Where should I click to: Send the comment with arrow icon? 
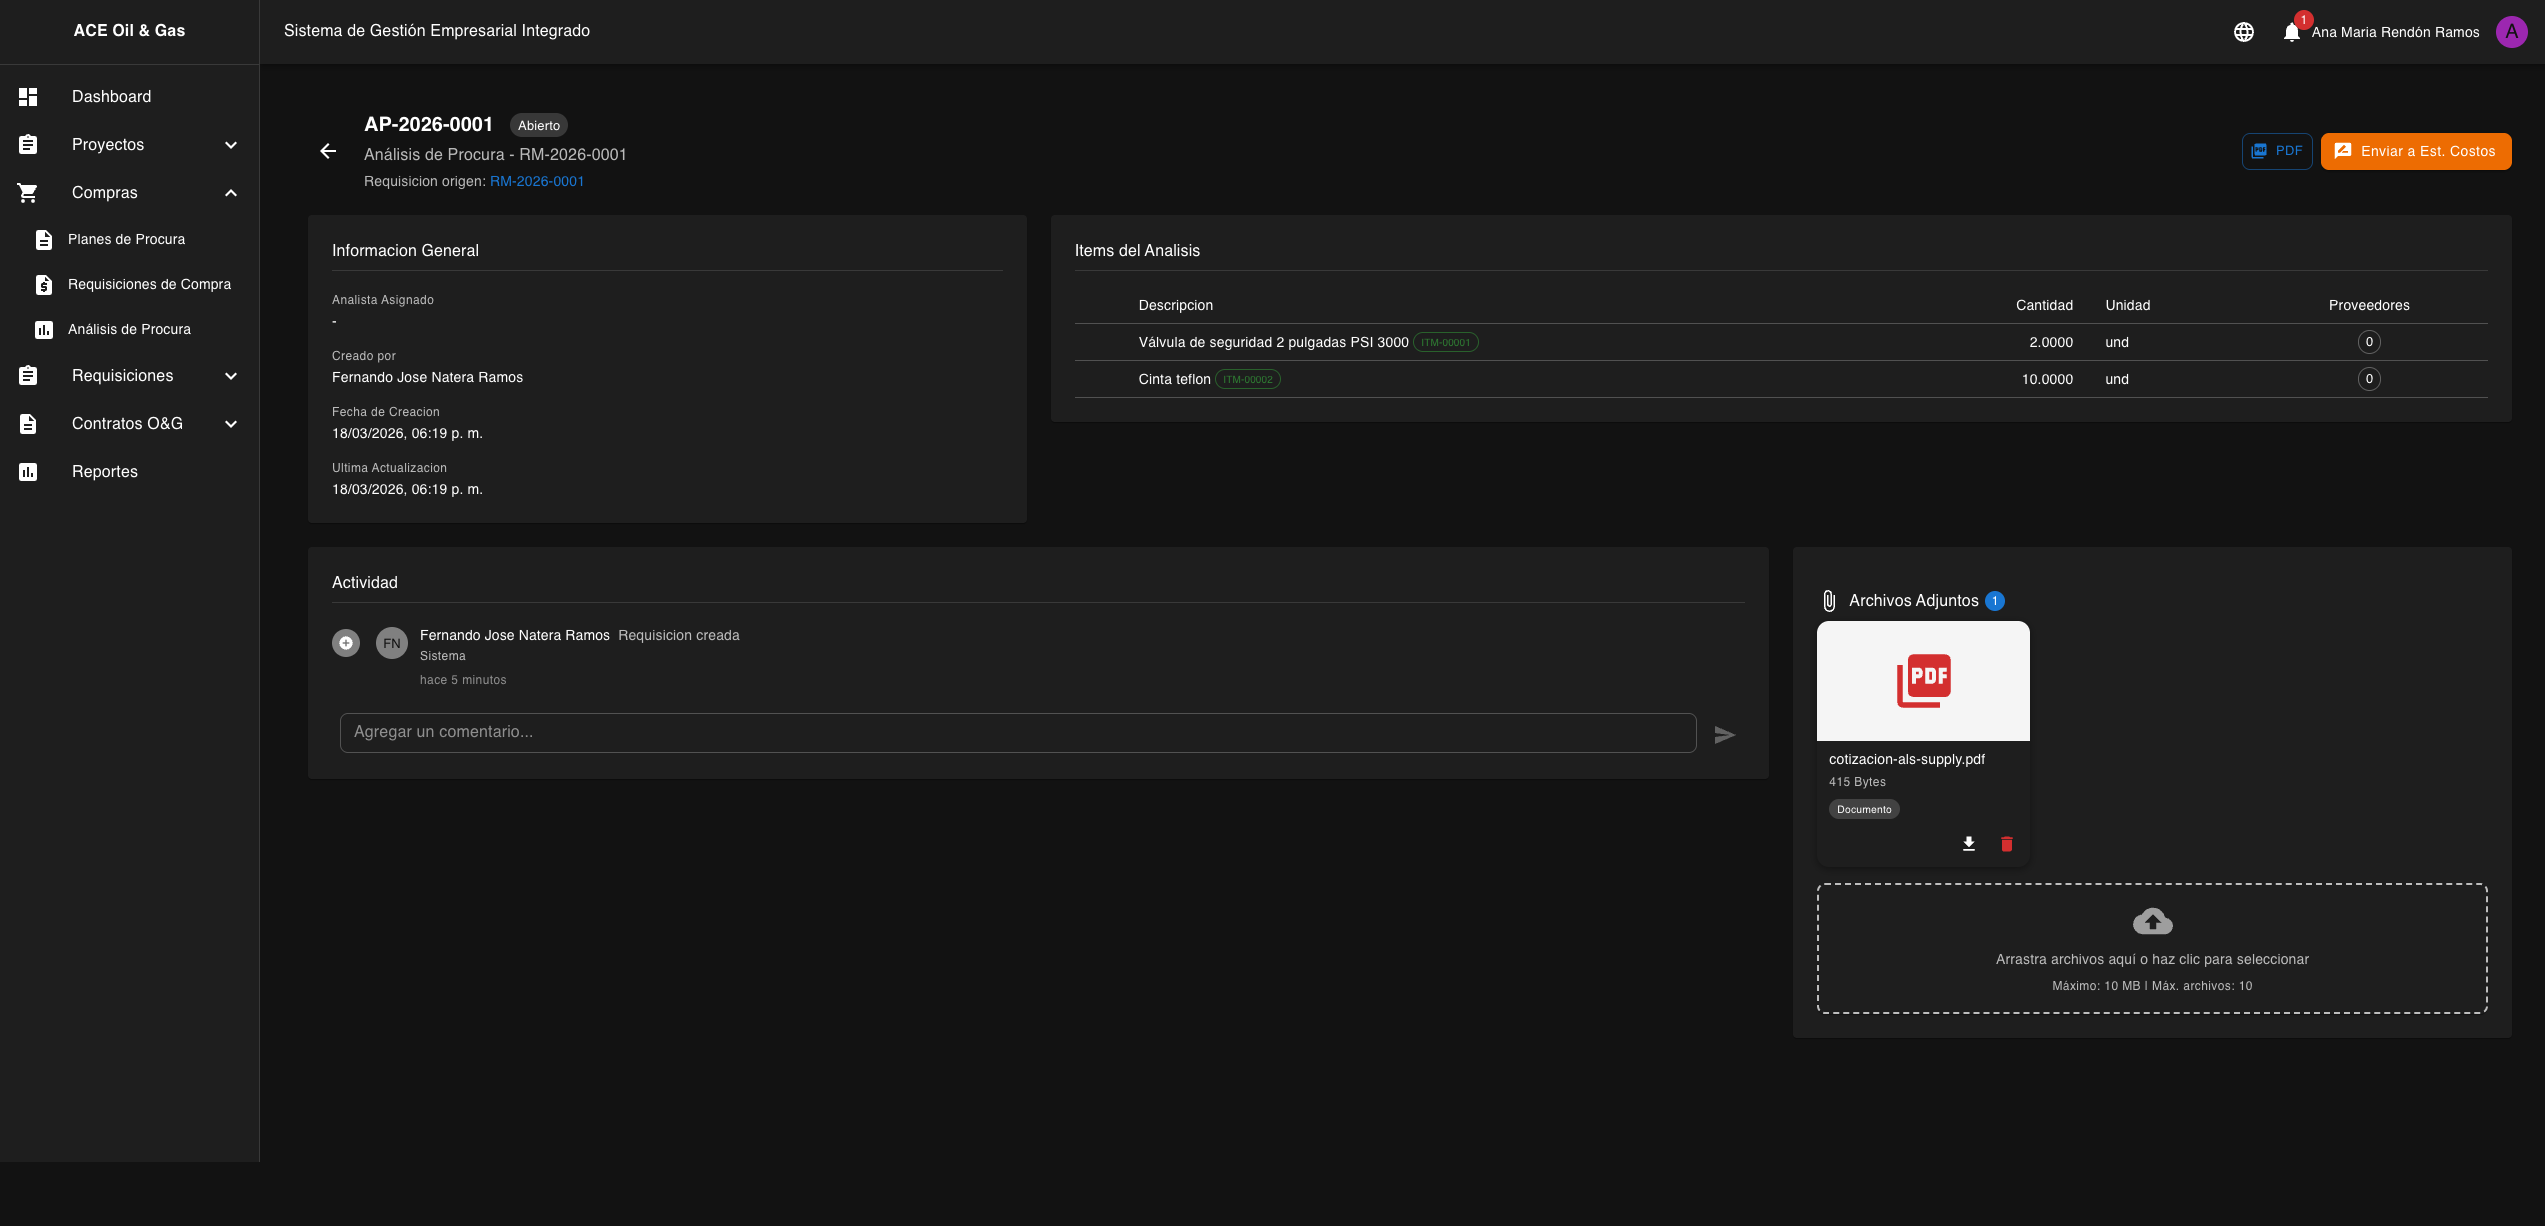[1724, 735]
